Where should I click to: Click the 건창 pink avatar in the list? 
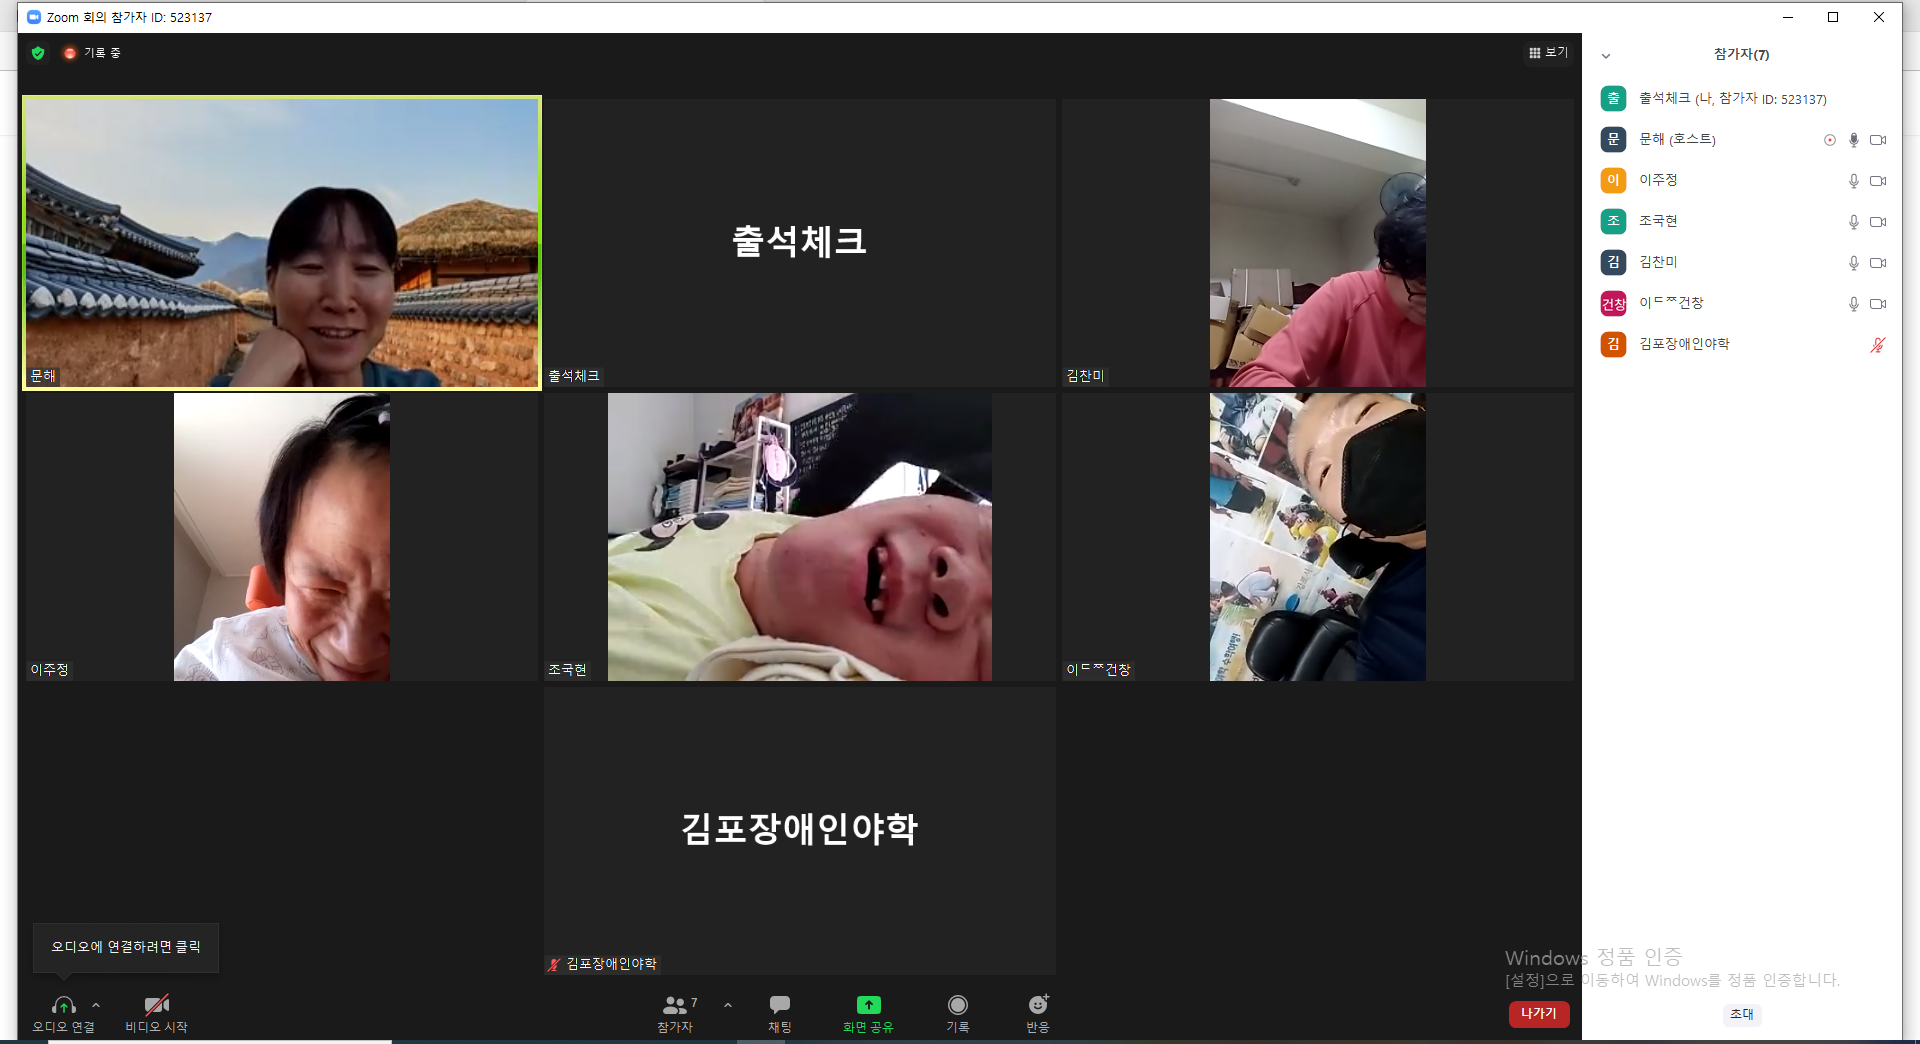click(x=1613, y=303)
